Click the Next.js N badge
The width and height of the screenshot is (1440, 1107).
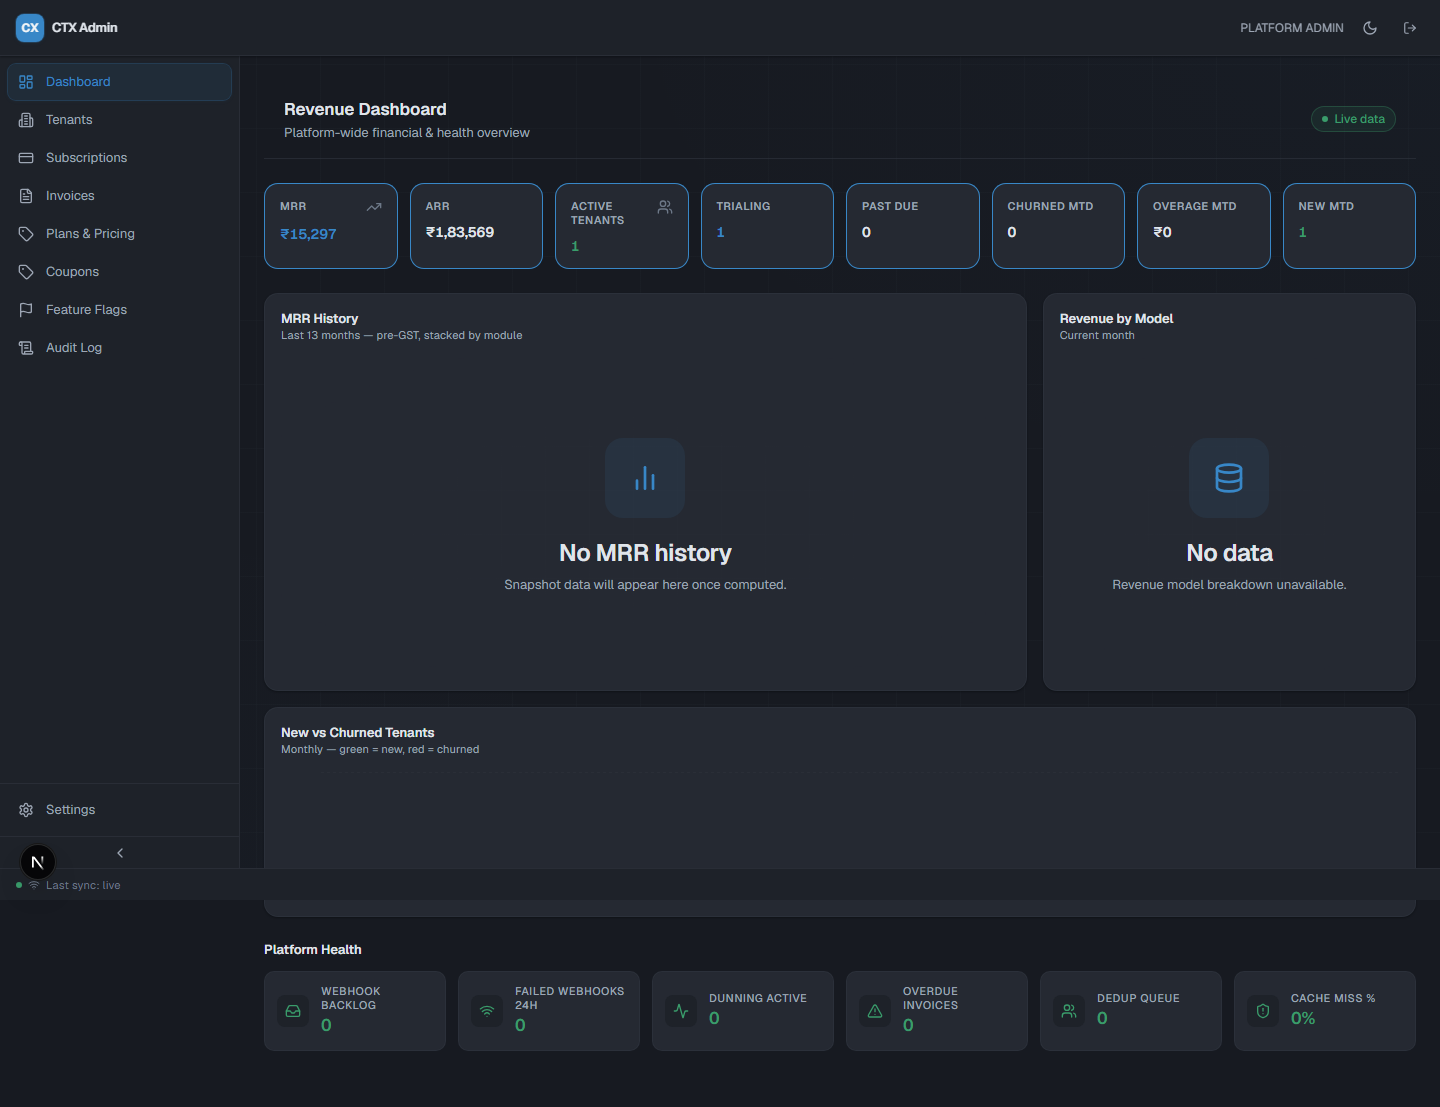point(38,862)
